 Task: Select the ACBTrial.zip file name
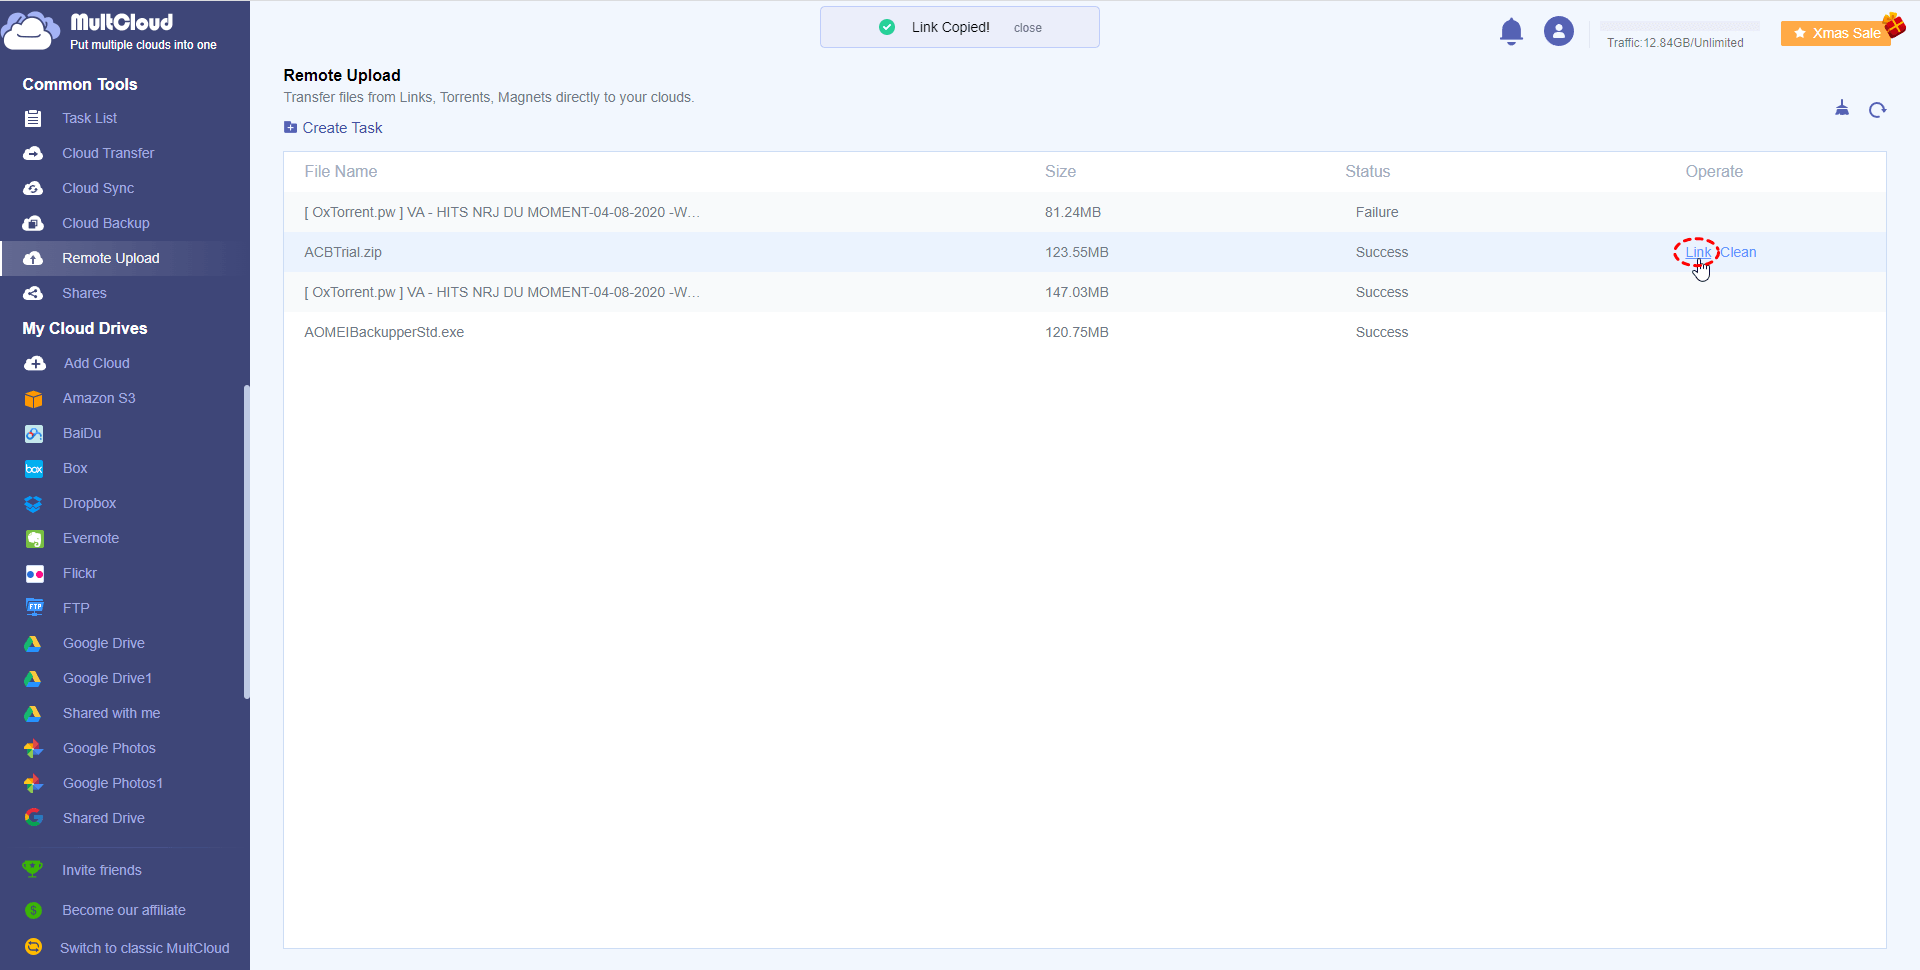(343, 252)
